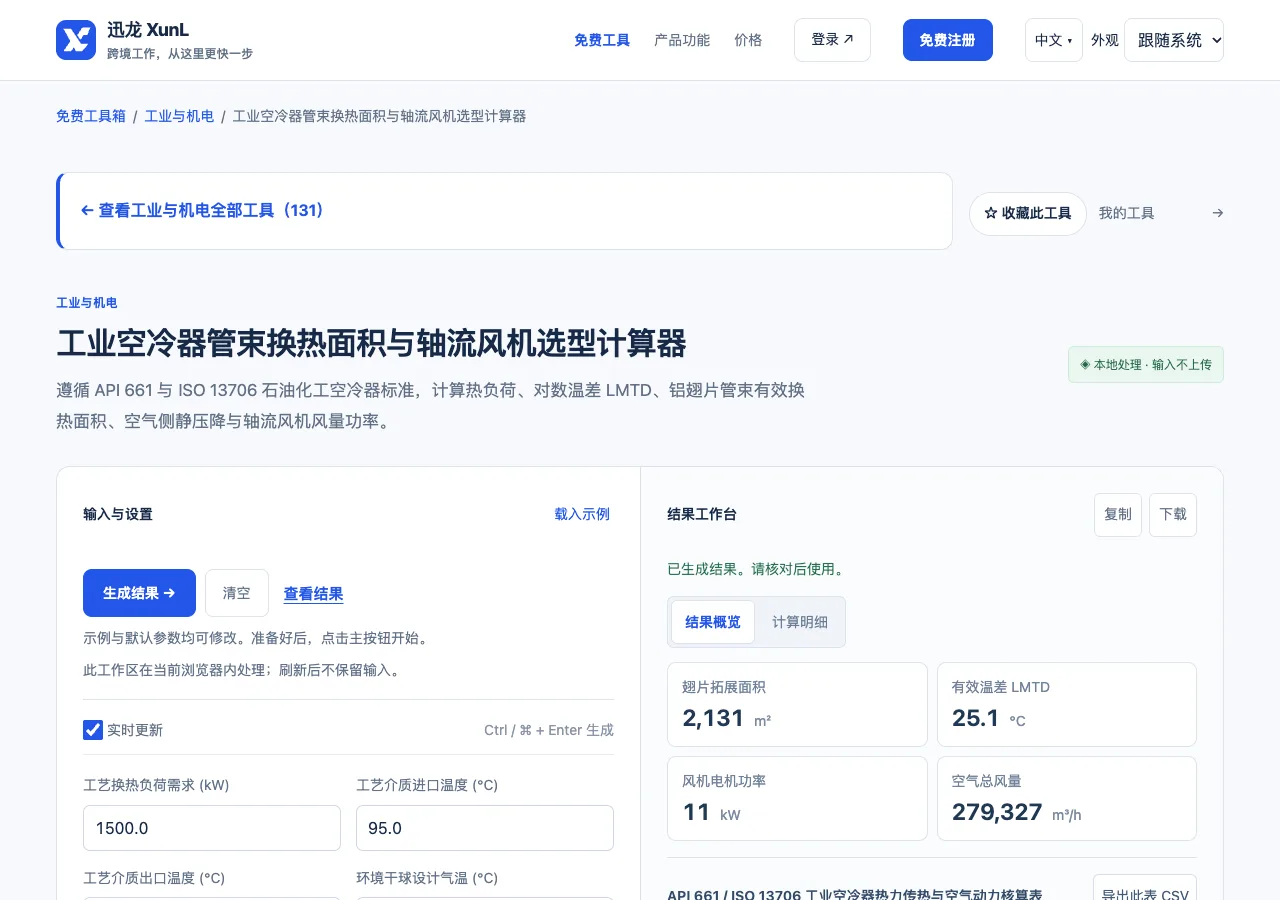
Task: Click the 清空 button
Action: tap(237, 593)
